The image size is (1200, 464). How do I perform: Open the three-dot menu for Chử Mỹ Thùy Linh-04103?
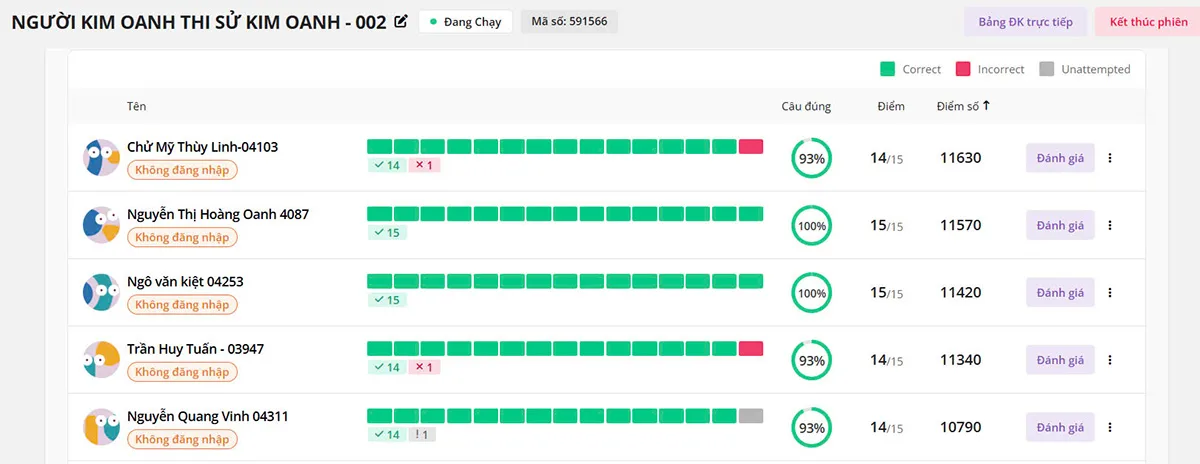(x=1110, y=158)
